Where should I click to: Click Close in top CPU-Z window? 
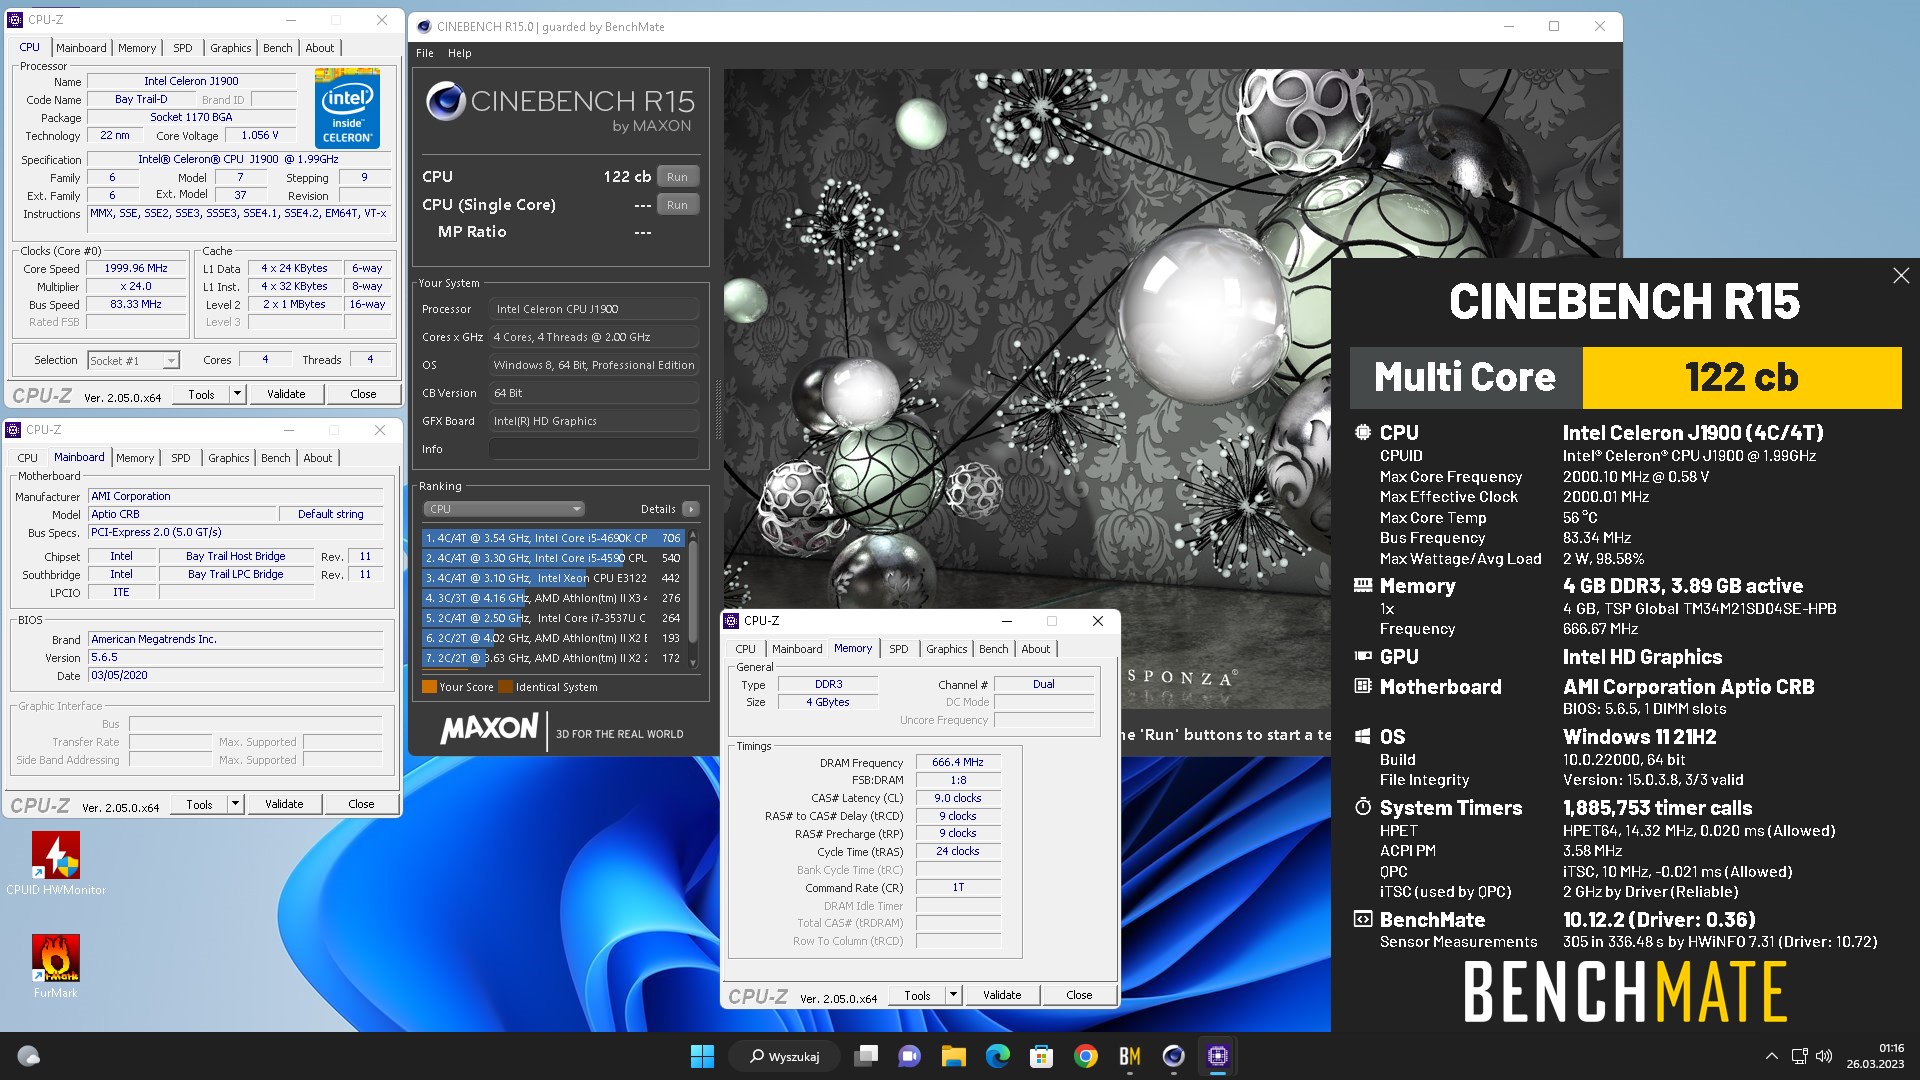coord(363,394)
